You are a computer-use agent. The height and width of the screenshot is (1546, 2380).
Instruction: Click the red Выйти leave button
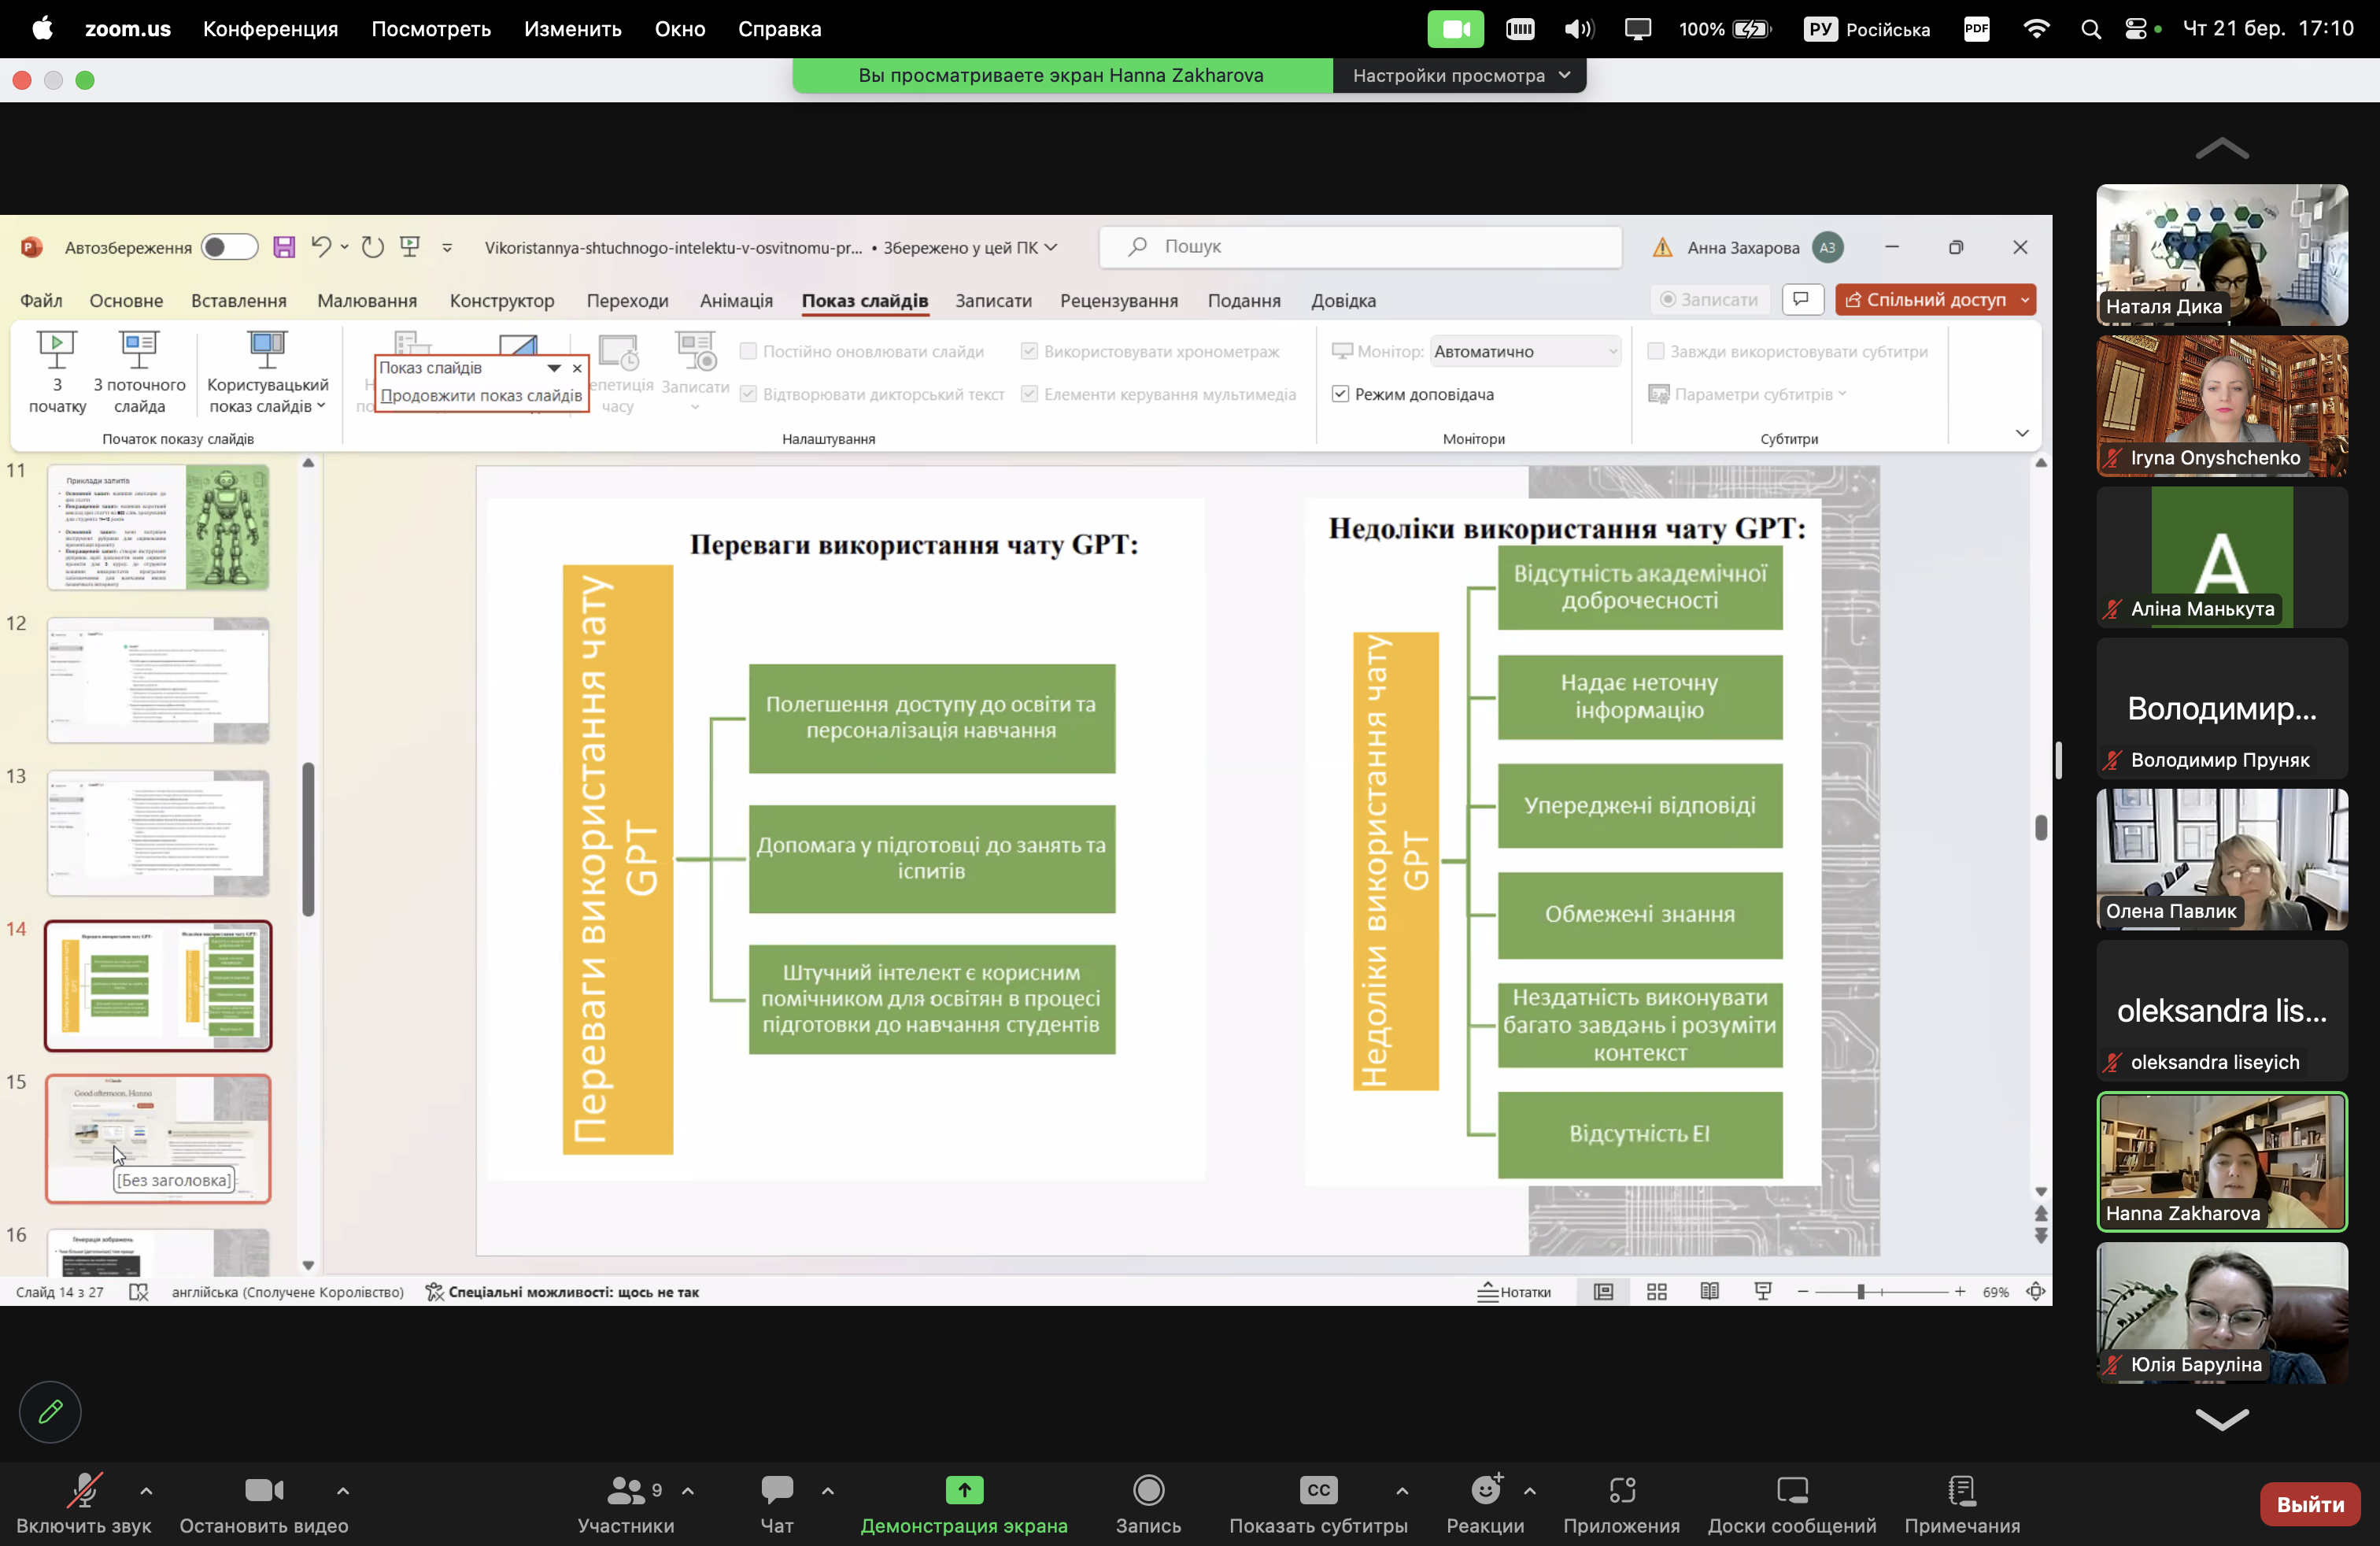click(2309, 1504)
